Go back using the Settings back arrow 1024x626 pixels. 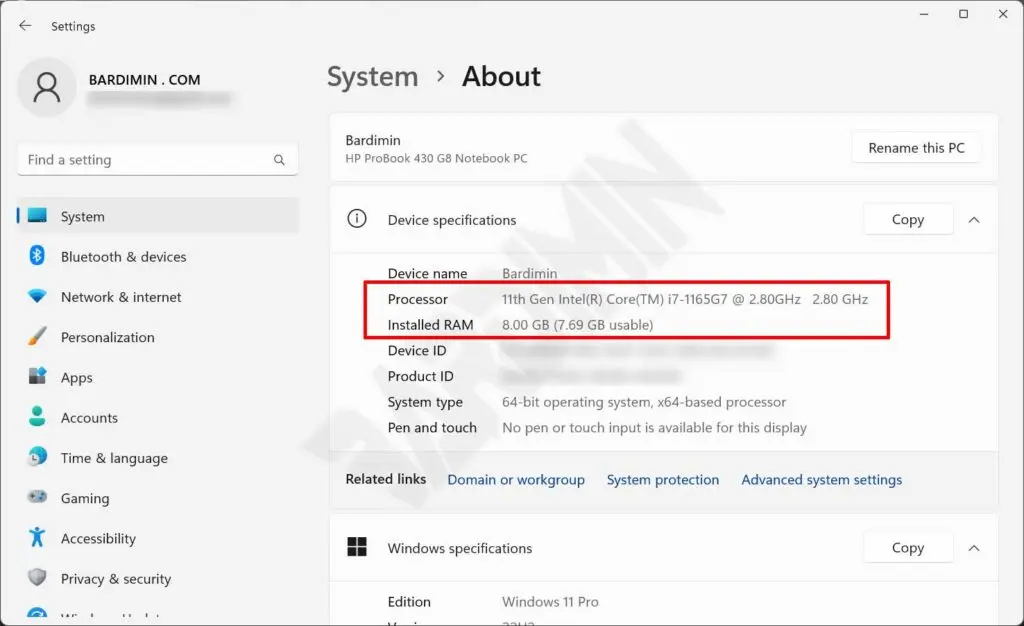(25, 25)
